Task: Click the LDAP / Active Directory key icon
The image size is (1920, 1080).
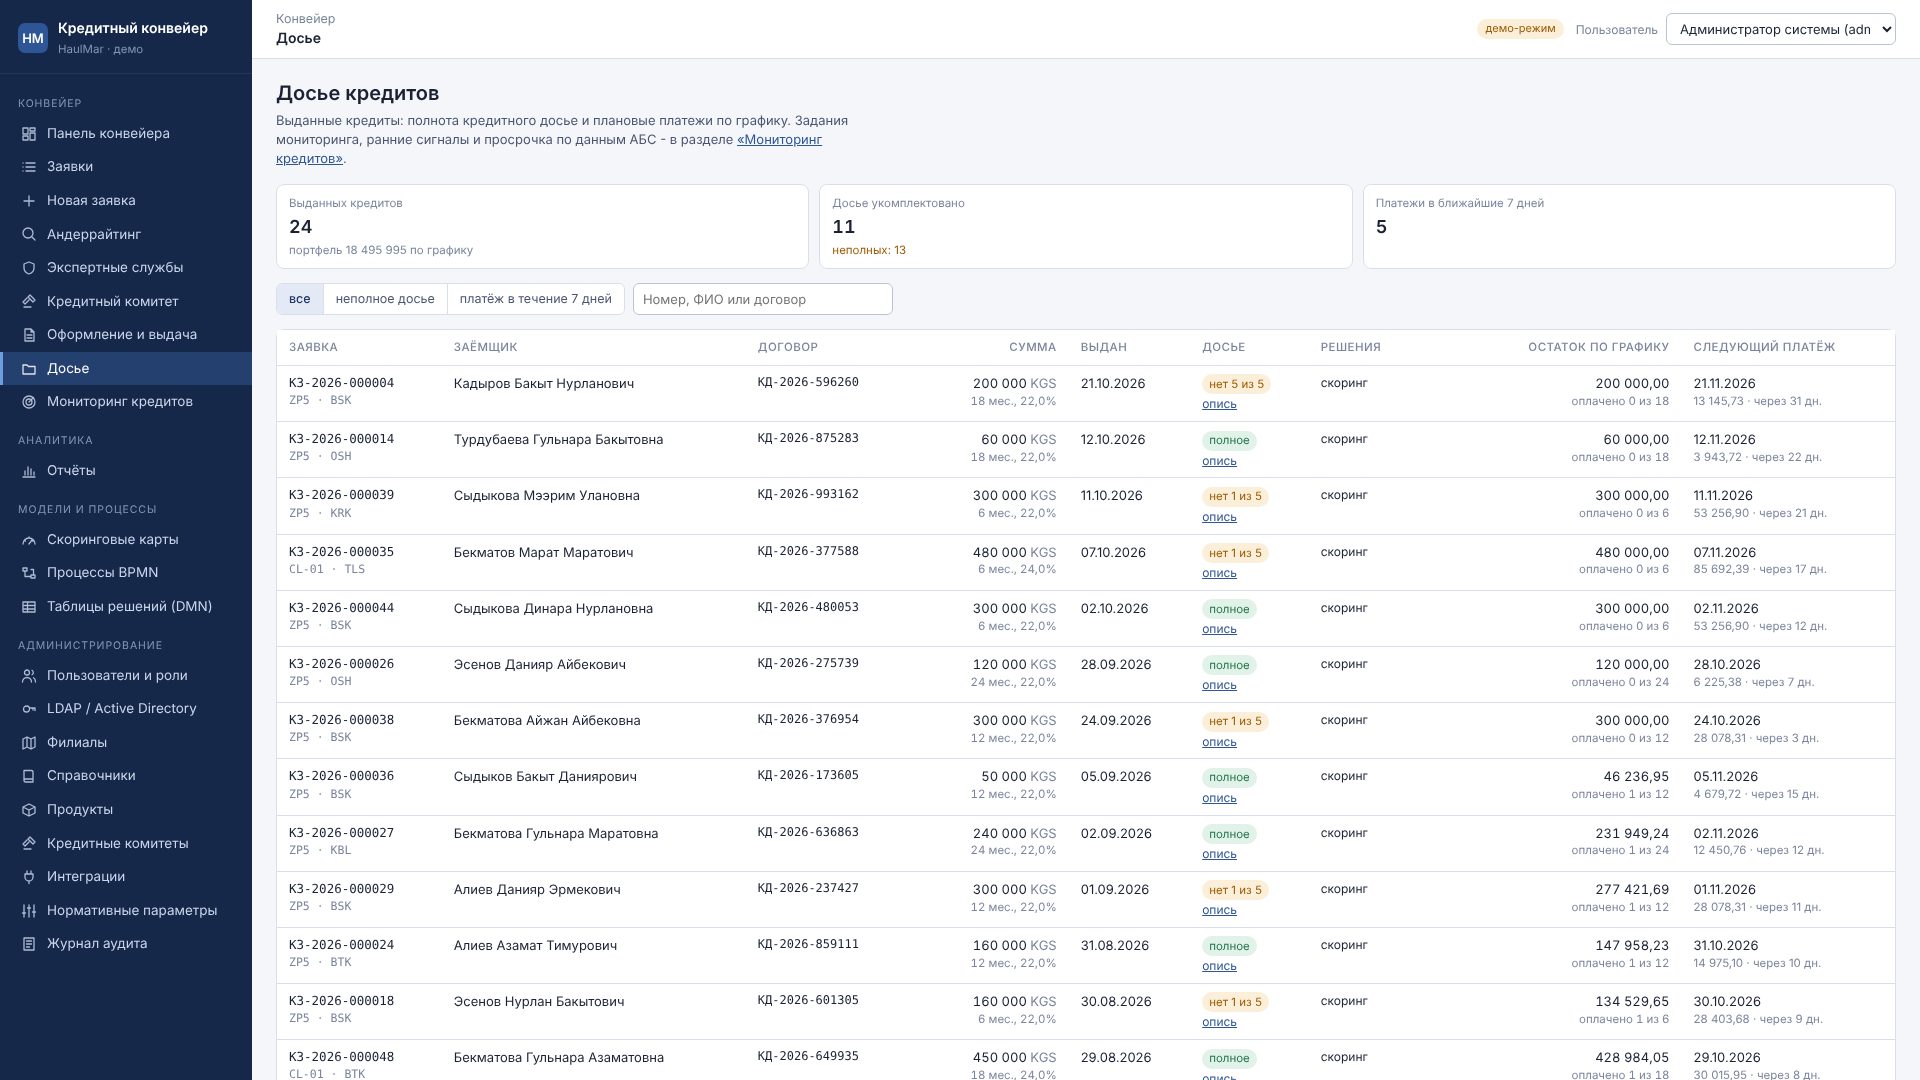Action: (29, 709)
